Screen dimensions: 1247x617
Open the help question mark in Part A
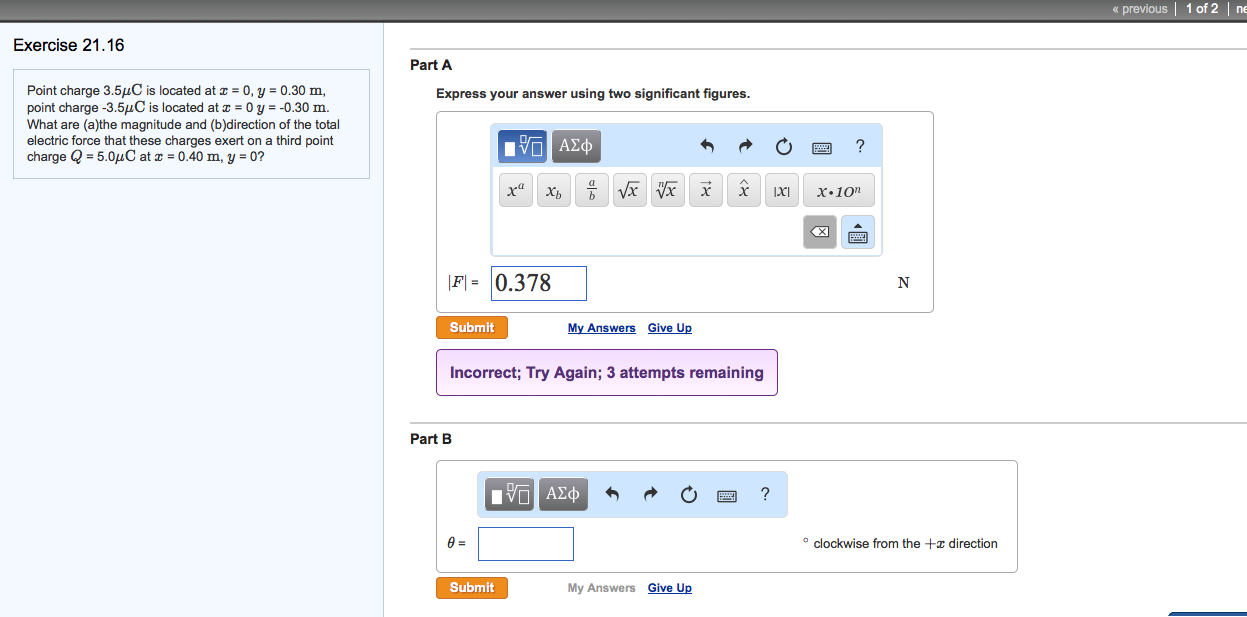coord(860,147)
